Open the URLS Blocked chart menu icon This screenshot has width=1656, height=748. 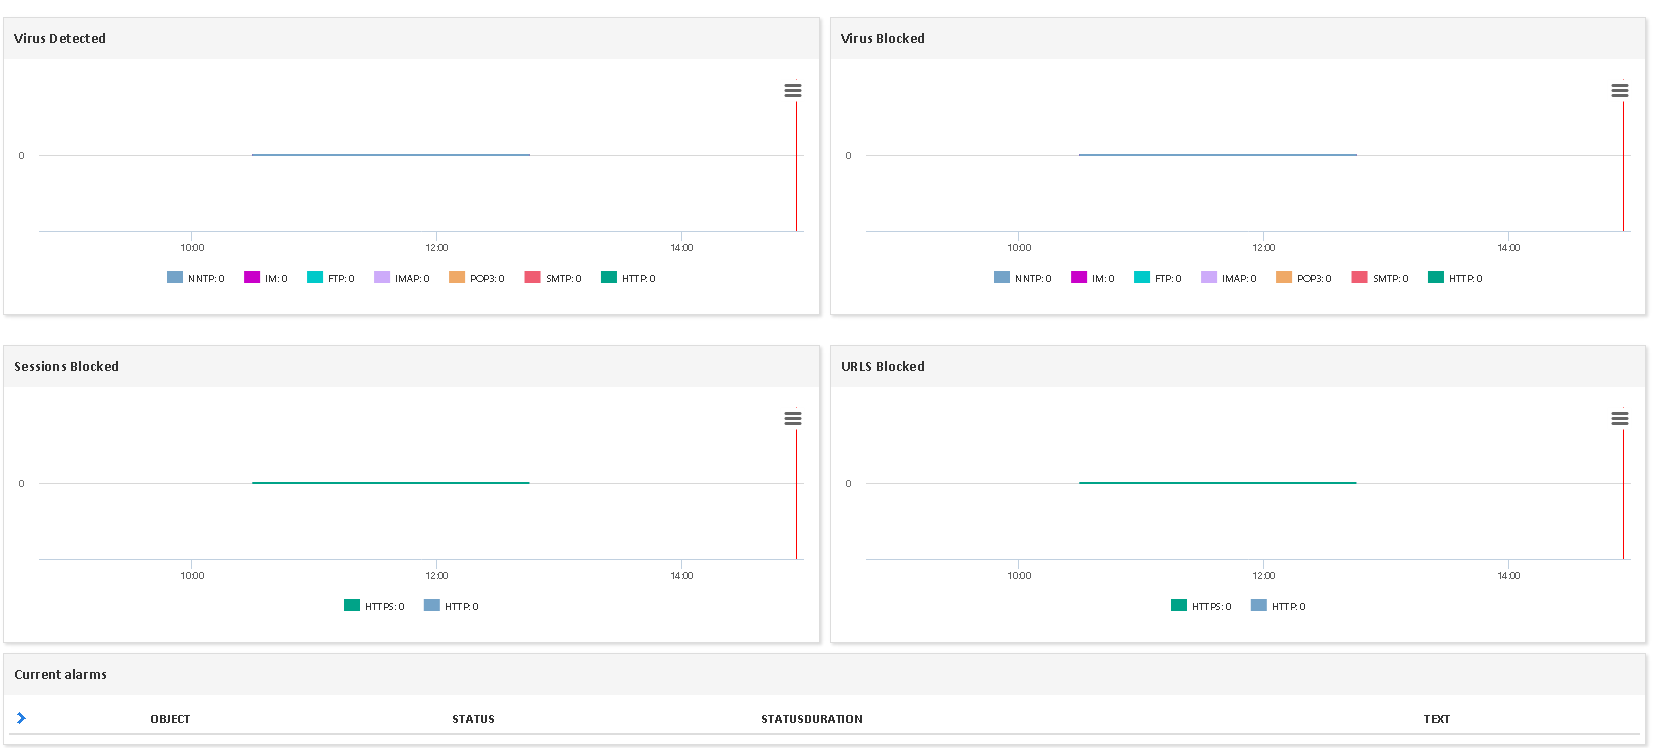(x=1619, y=419)
